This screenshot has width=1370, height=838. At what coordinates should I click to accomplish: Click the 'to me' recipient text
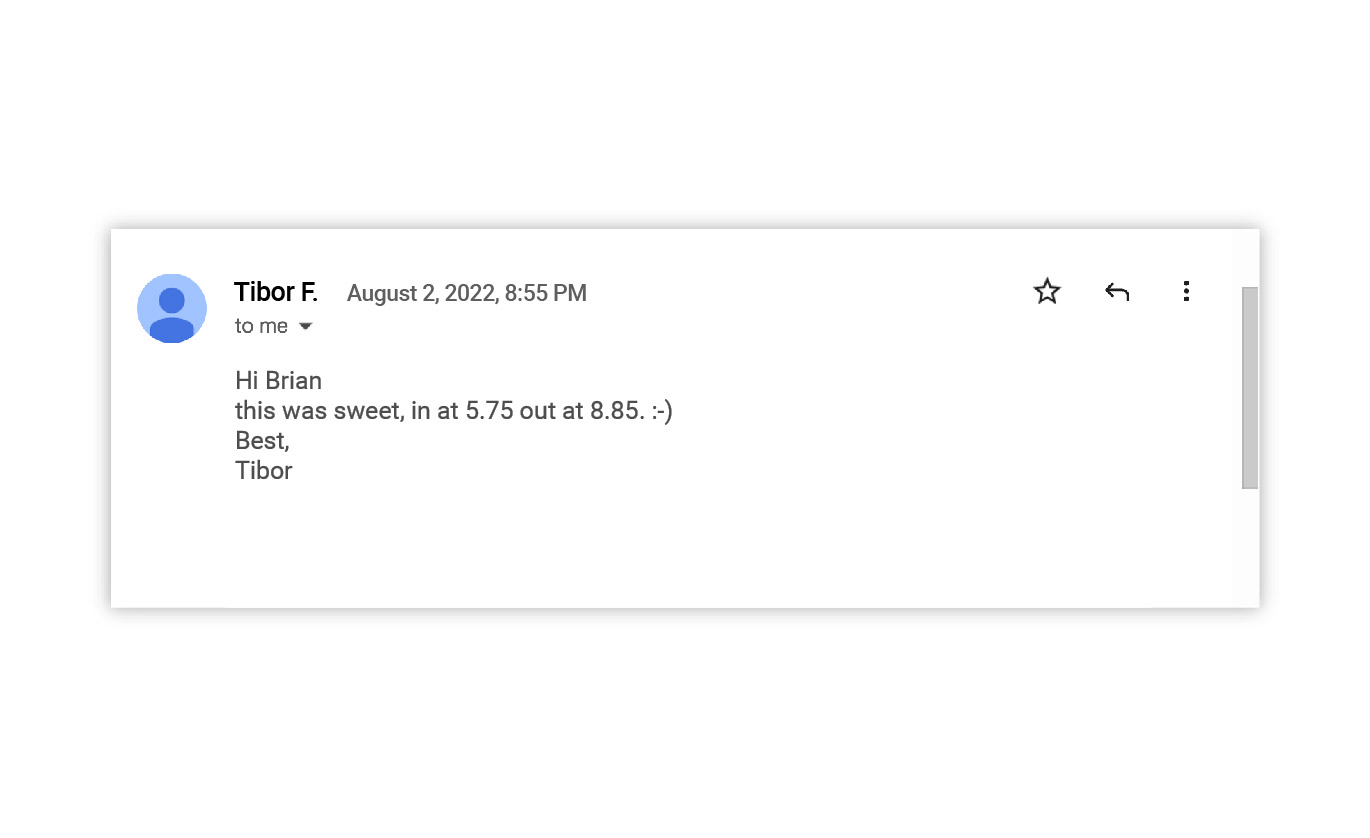click(261, 326)
